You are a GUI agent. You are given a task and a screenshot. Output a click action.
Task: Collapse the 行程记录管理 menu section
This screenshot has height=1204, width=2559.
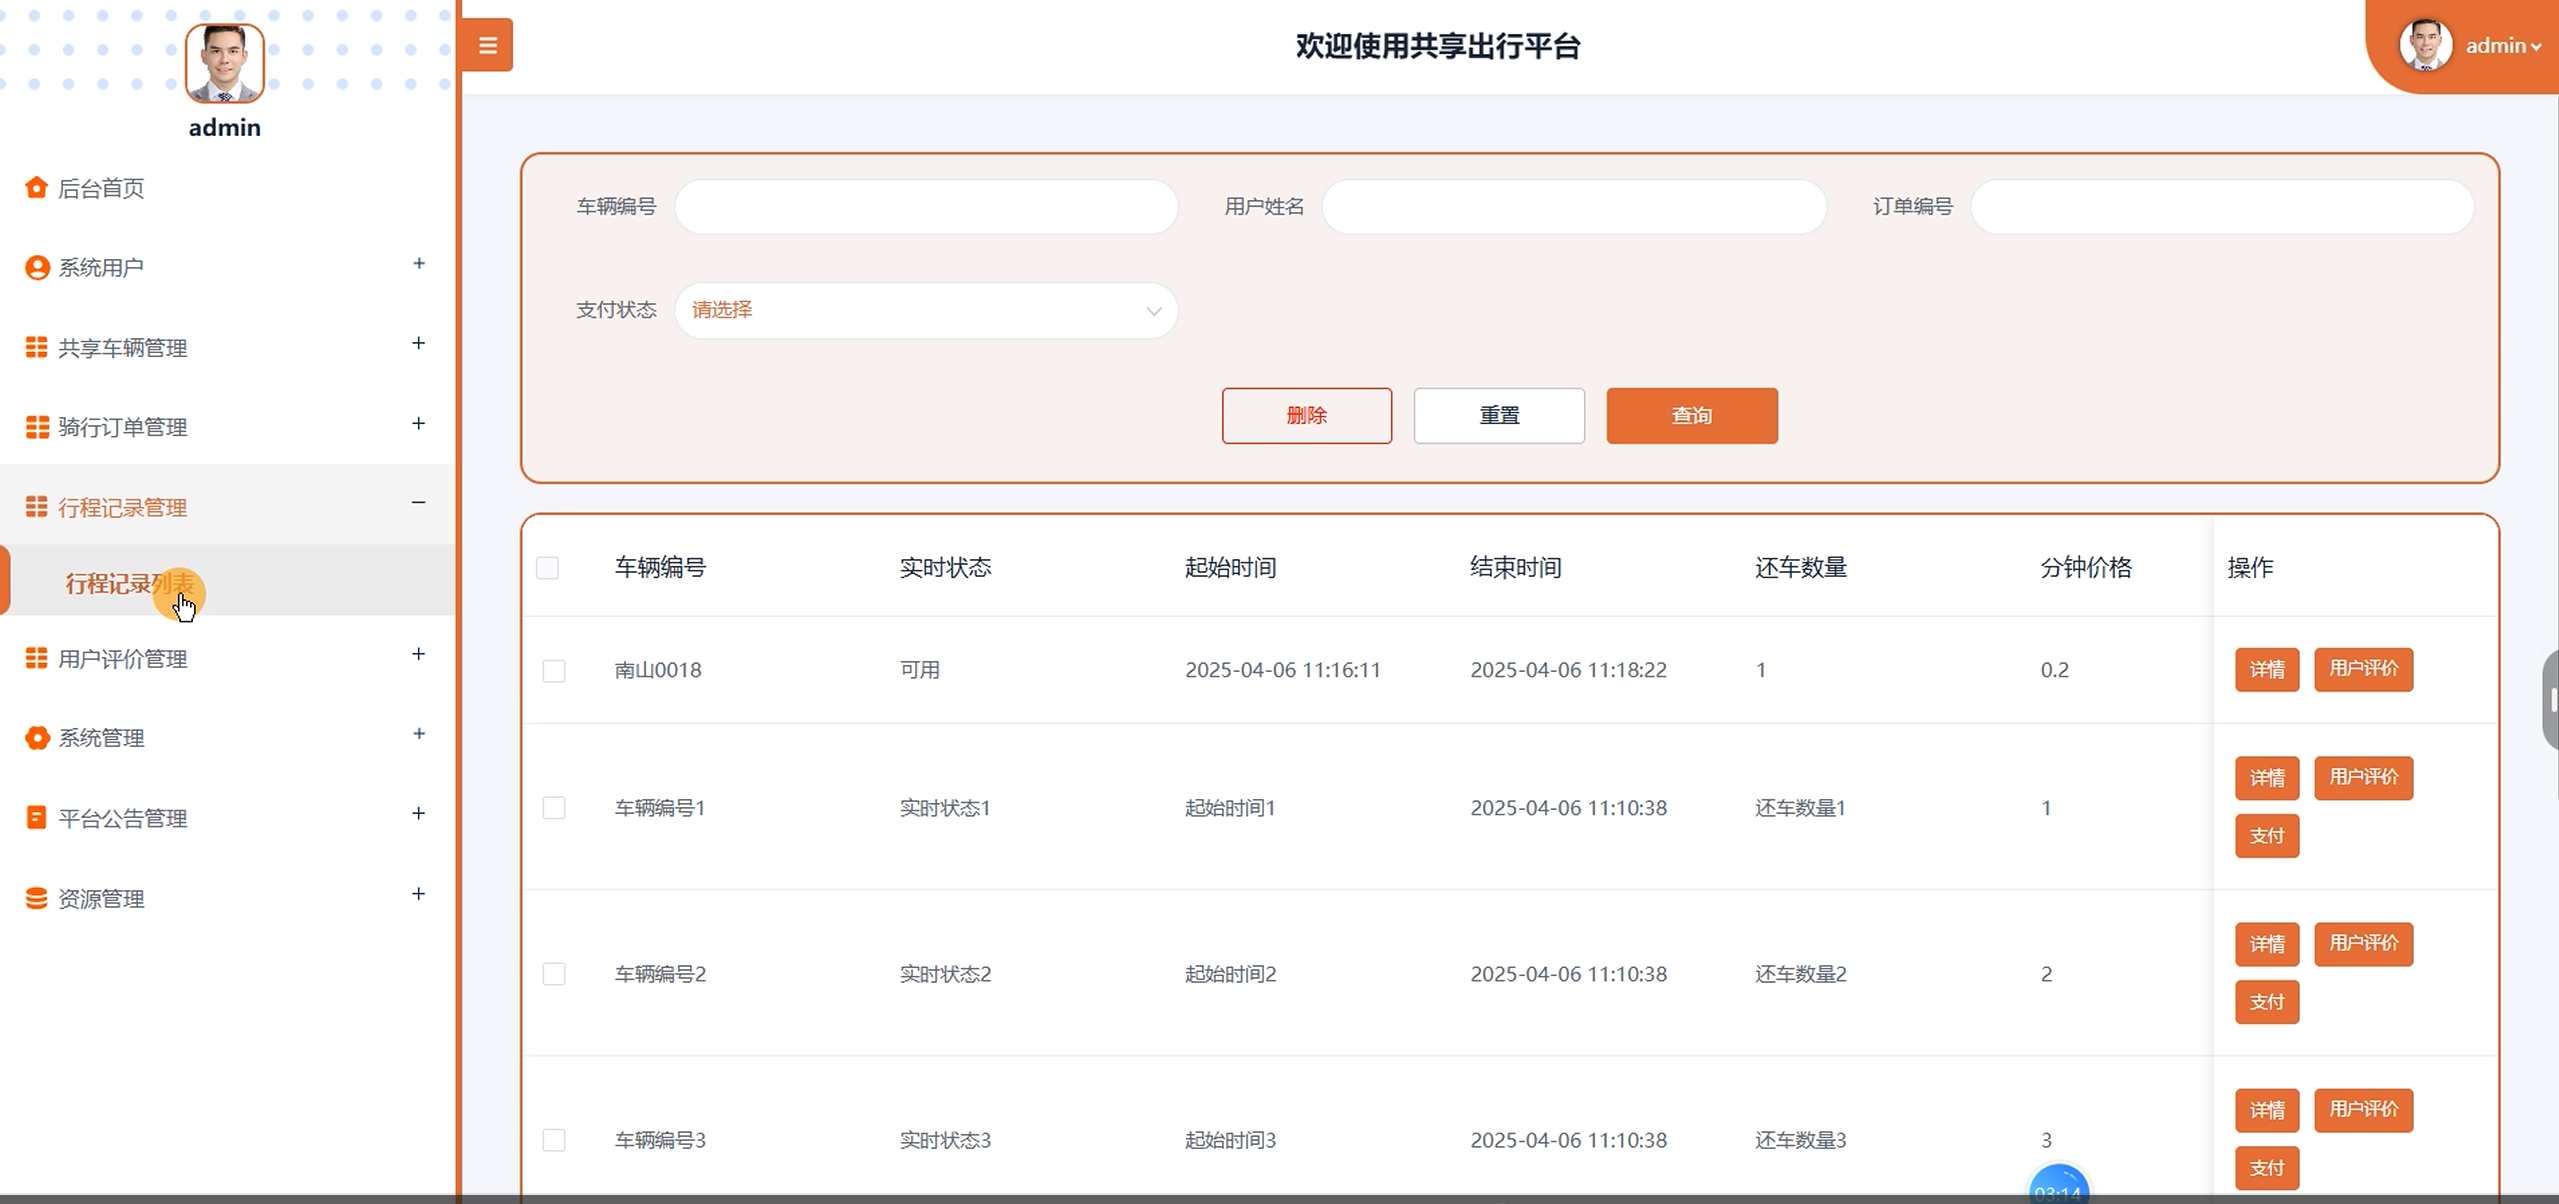tap(418, 502)
